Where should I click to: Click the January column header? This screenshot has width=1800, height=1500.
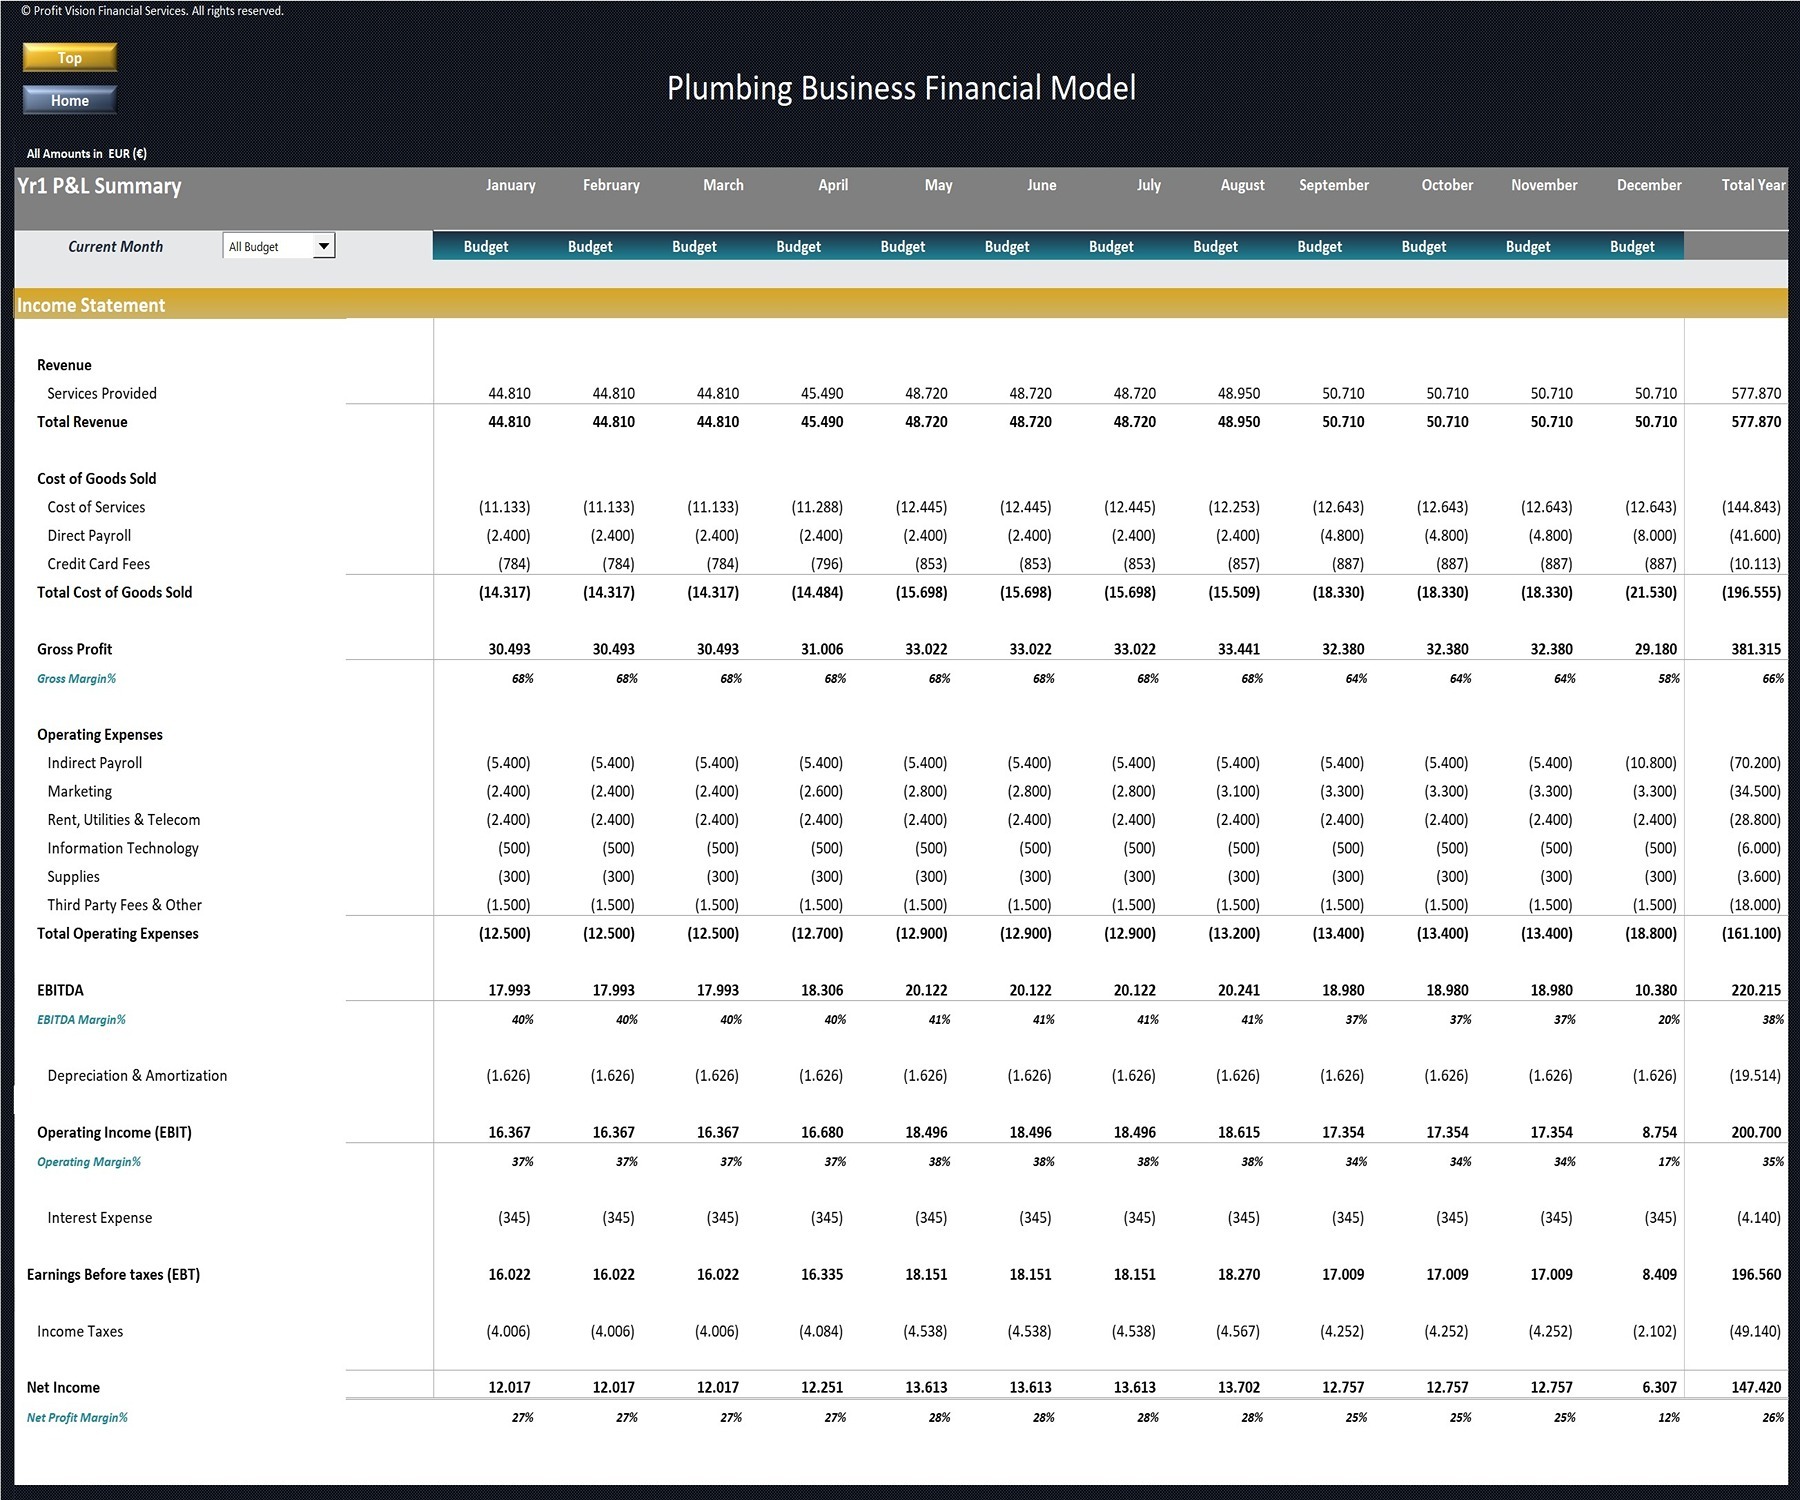click(511, 185)
